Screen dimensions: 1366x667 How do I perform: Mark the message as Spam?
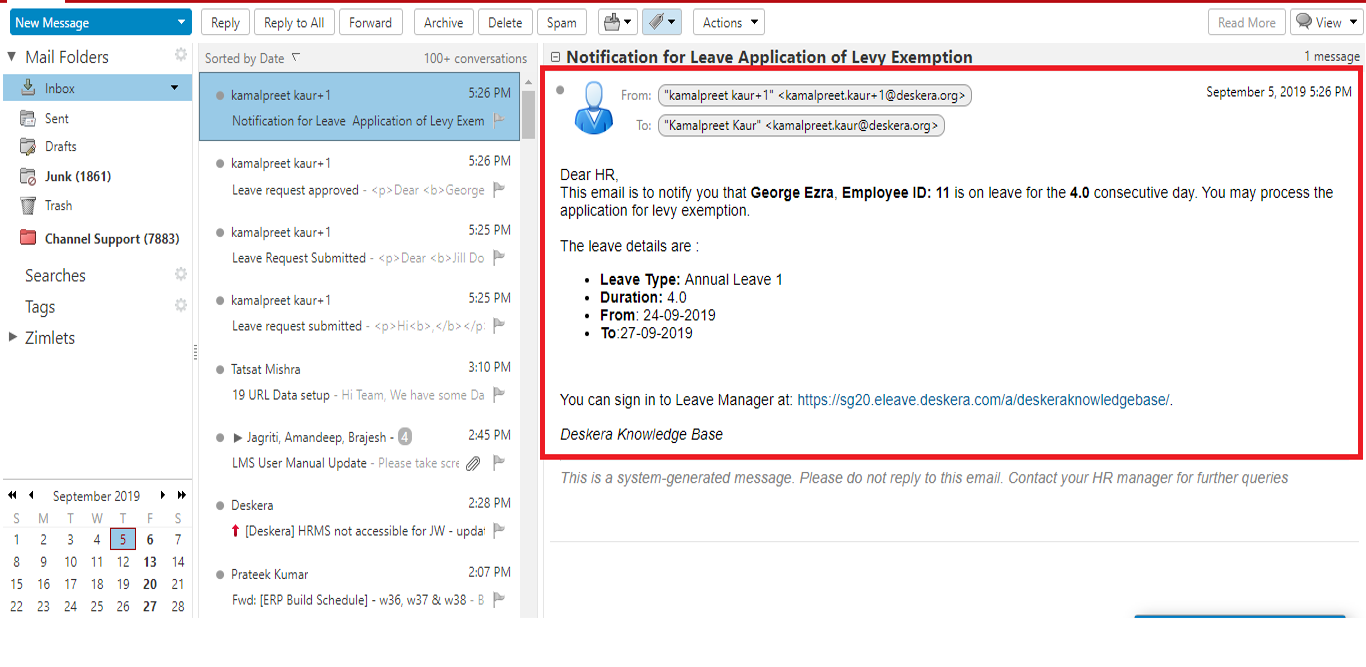pos(562,22)
